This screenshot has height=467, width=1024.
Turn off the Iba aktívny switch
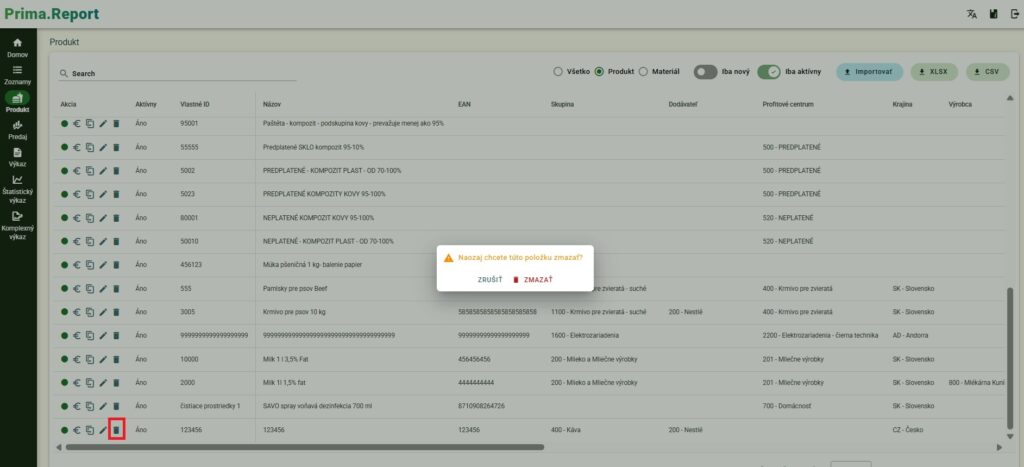click(x=769, y=72)
